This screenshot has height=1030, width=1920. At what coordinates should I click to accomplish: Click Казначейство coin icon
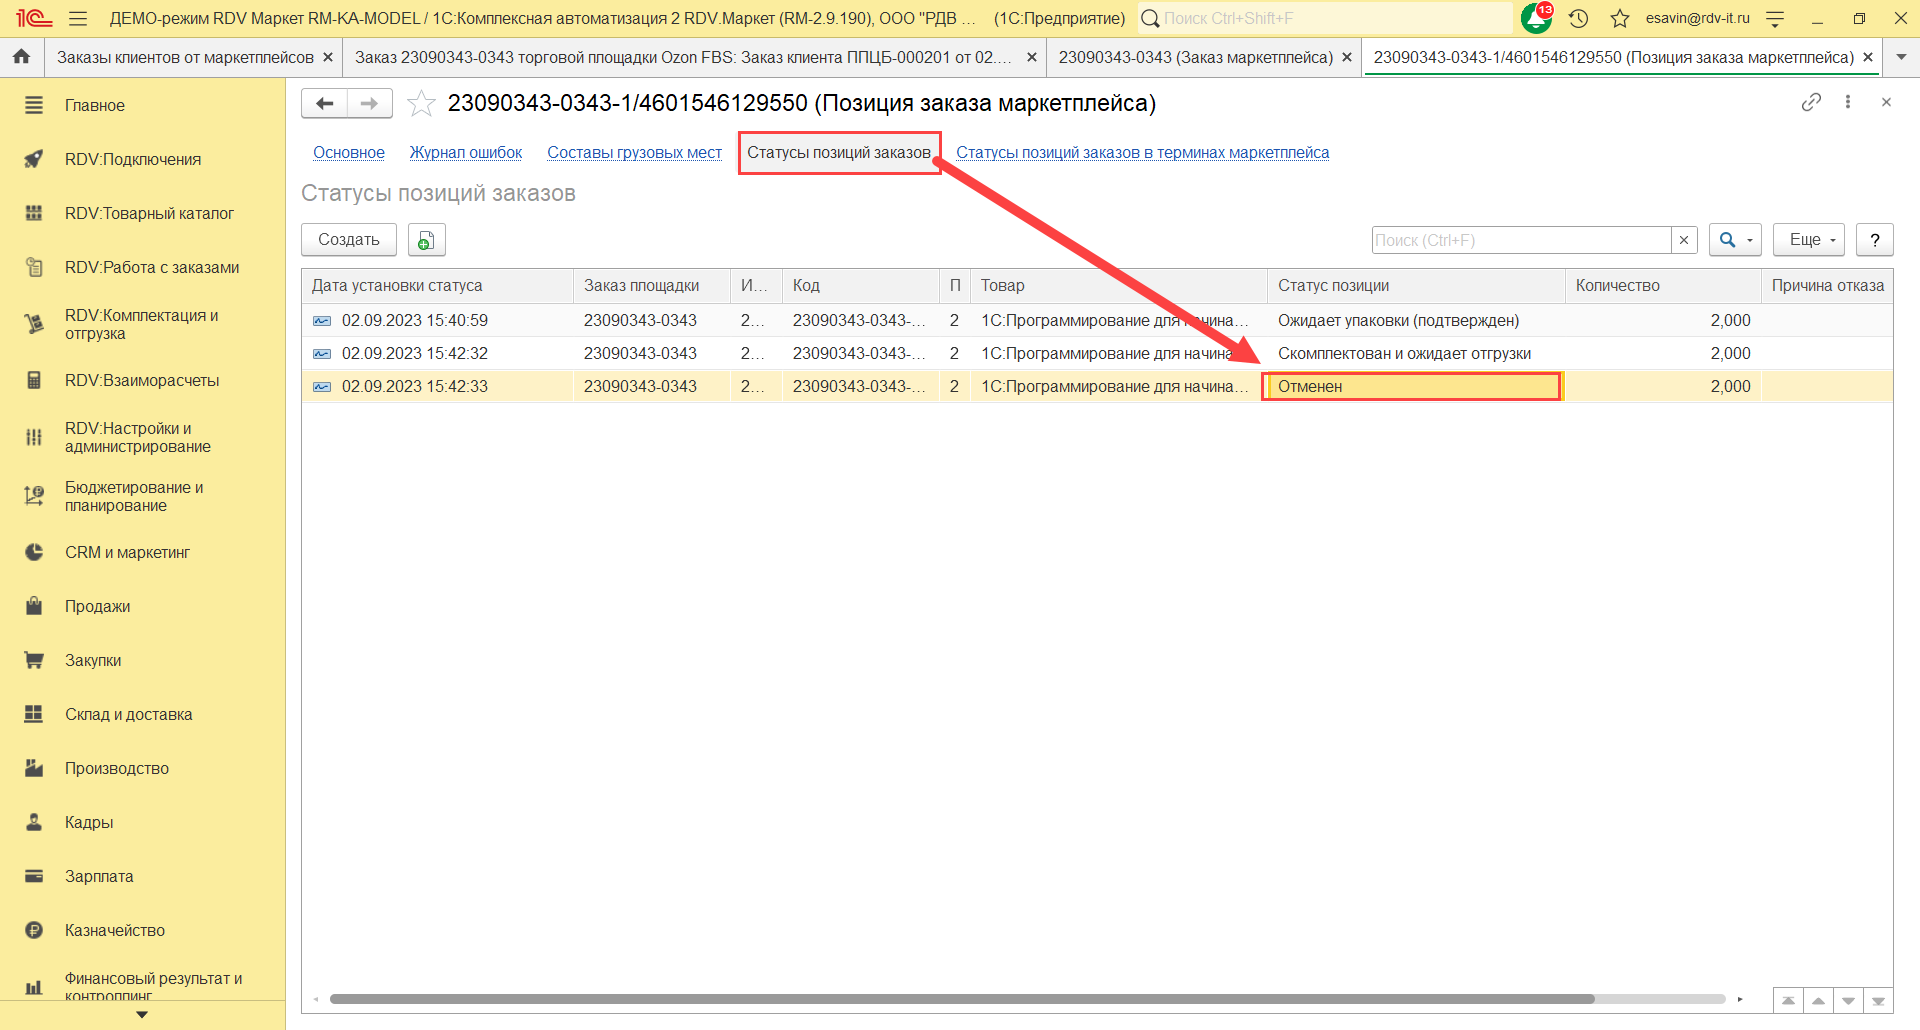[x=34, y=930]
